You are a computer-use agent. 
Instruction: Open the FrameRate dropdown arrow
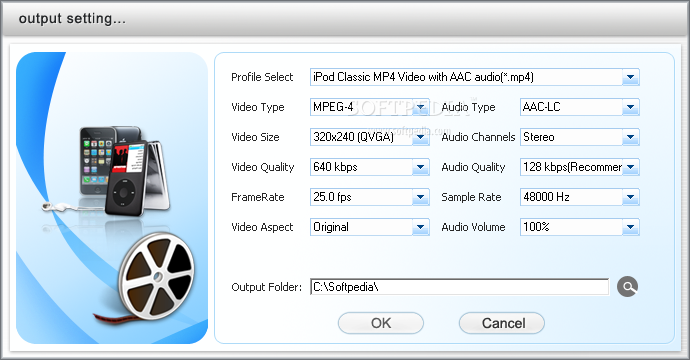[421, 197]
